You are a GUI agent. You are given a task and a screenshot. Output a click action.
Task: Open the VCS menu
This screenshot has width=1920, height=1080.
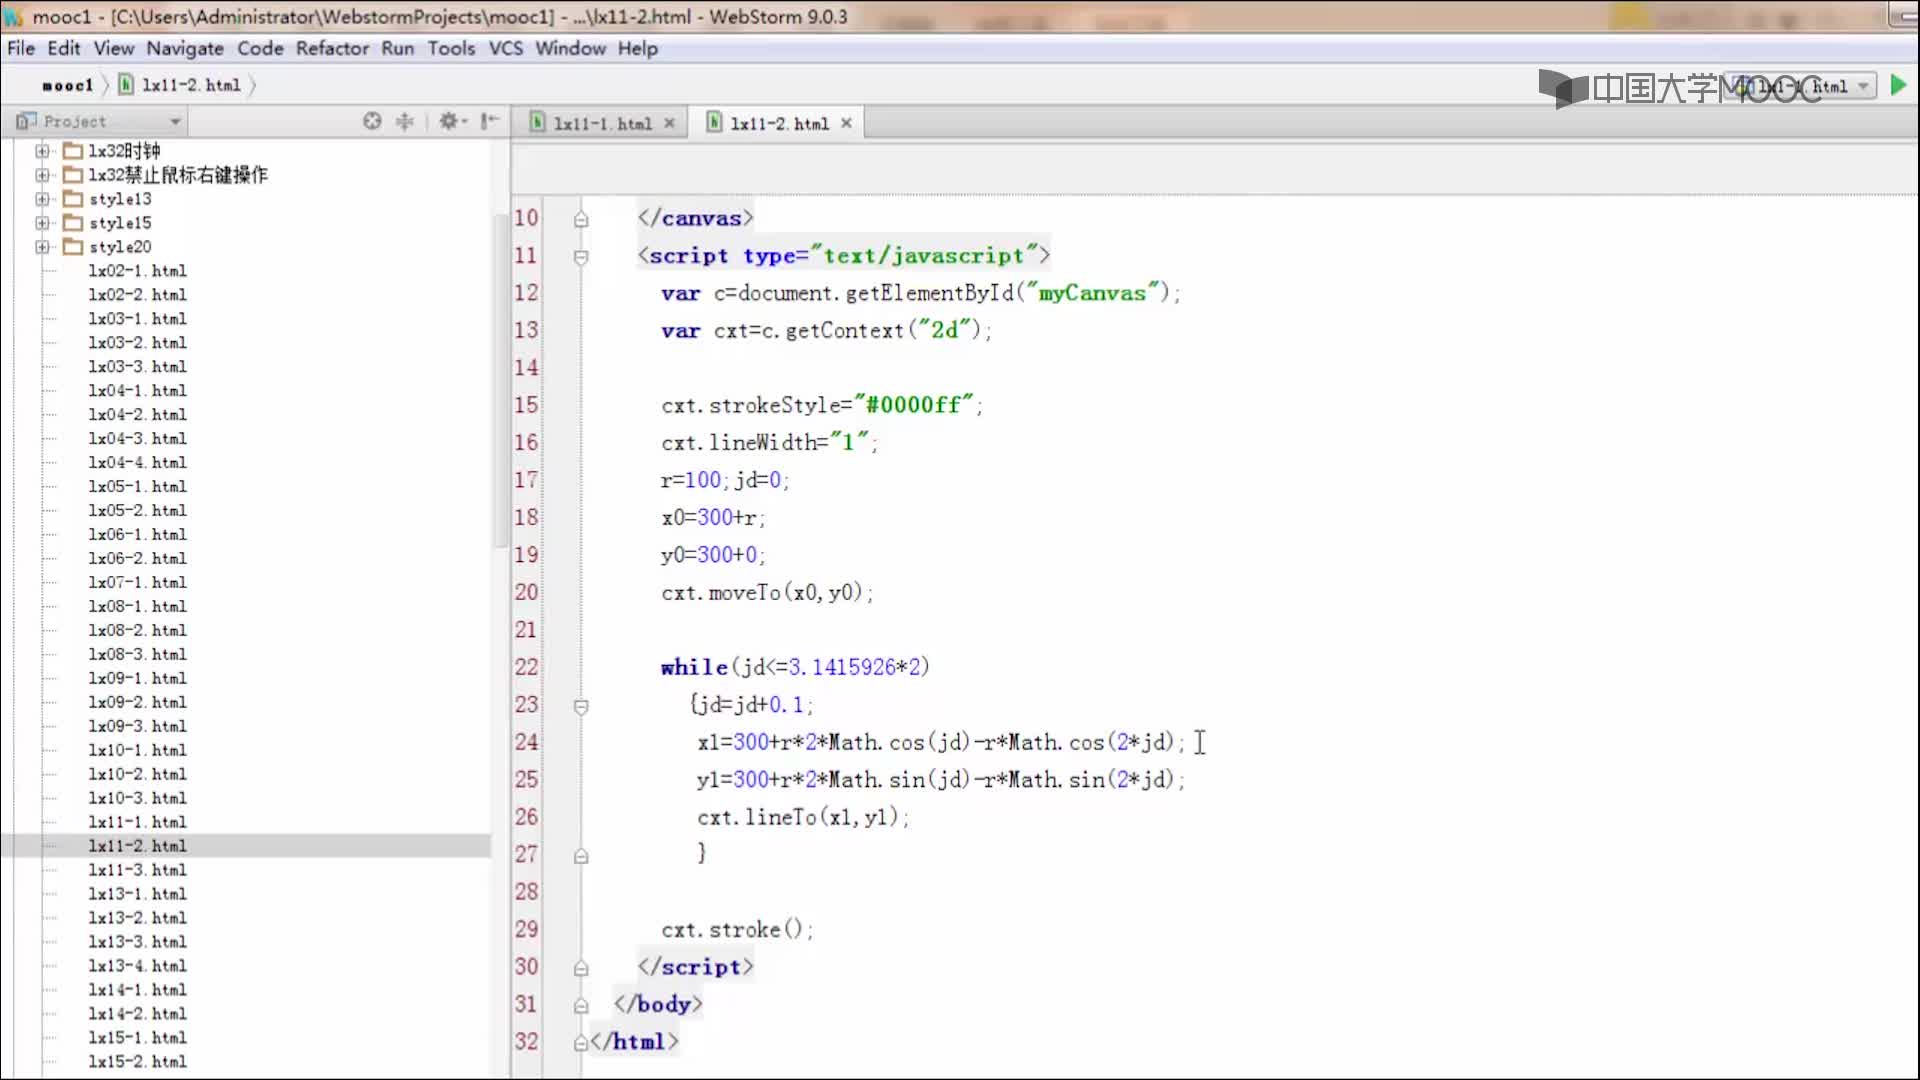tap(506, 48)
